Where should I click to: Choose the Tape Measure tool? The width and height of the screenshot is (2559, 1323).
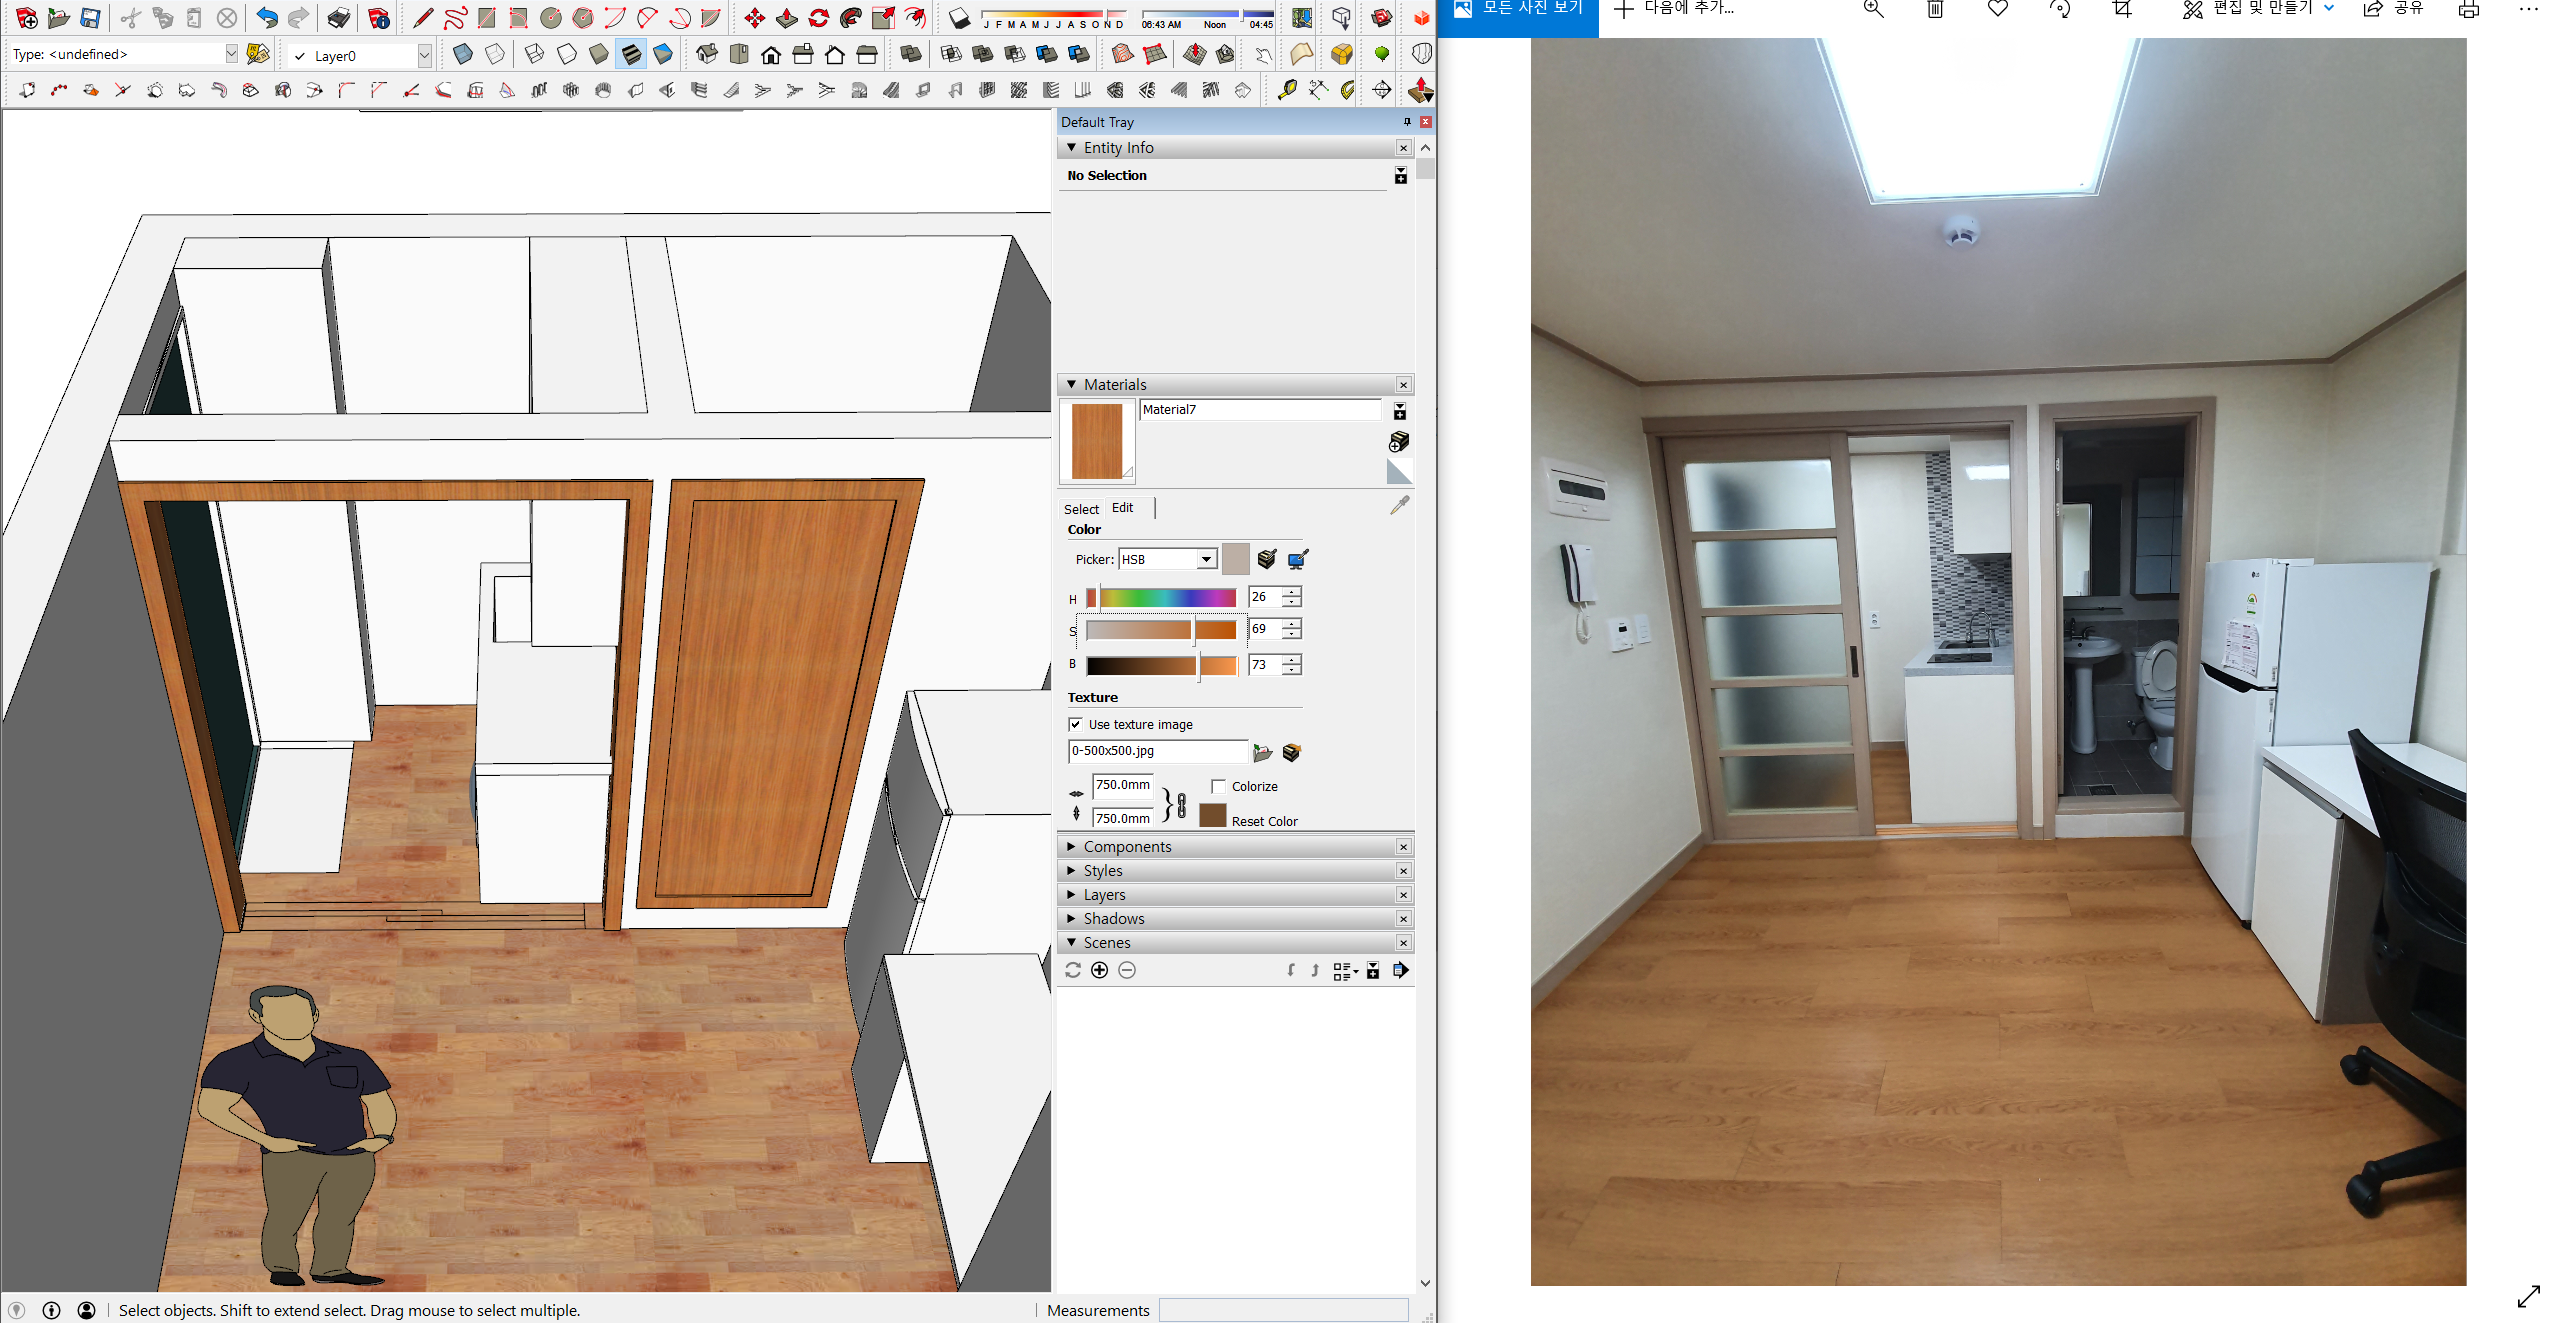[x=1286, y=90]
